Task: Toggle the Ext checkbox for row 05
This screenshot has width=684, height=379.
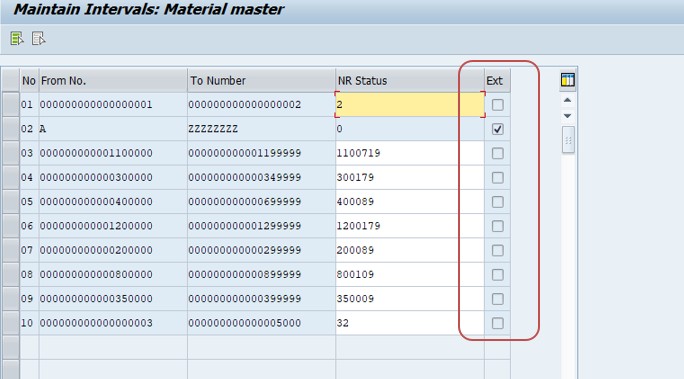Action: tap(497, 202)
